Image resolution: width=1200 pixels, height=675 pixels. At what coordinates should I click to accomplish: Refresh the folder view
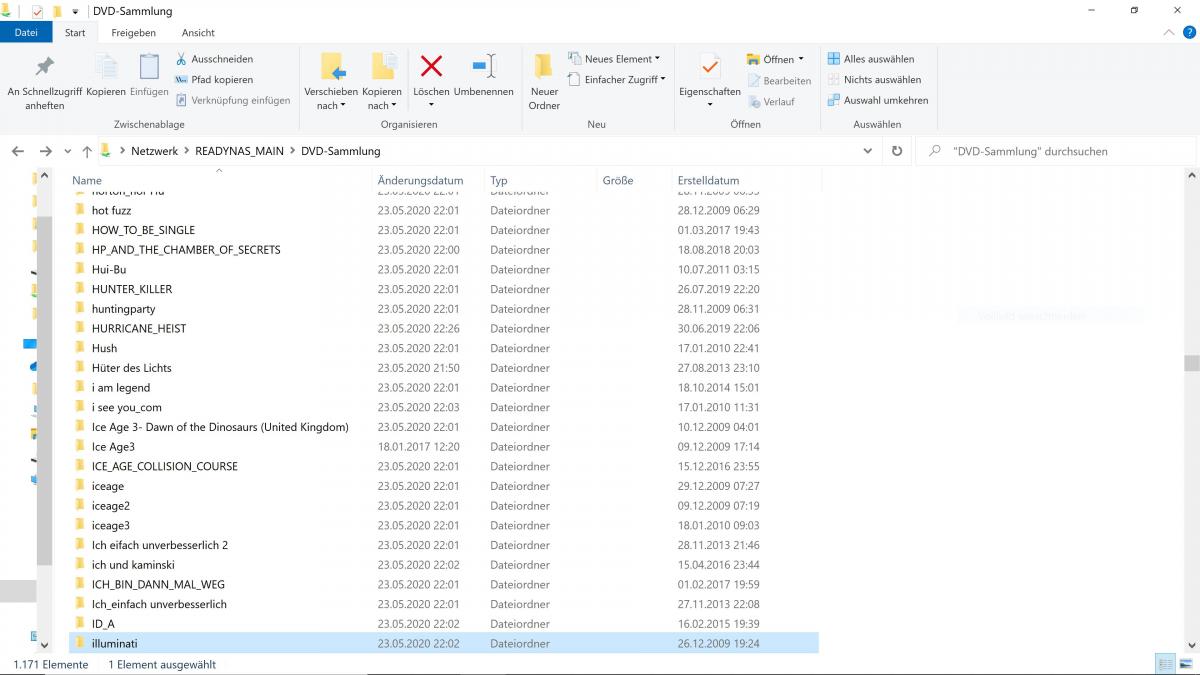point(897,151)
